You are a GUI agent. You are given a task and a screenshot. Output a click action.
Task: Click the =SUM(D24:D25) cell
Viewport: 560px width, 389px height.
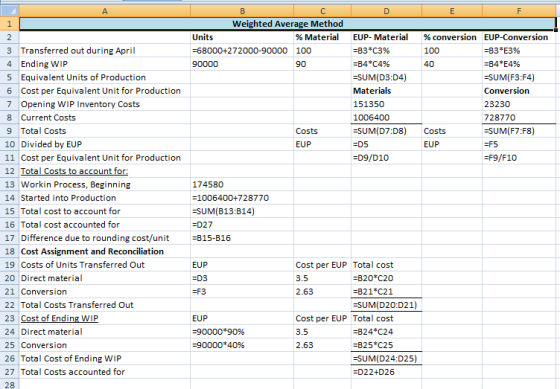pos(386,359)
